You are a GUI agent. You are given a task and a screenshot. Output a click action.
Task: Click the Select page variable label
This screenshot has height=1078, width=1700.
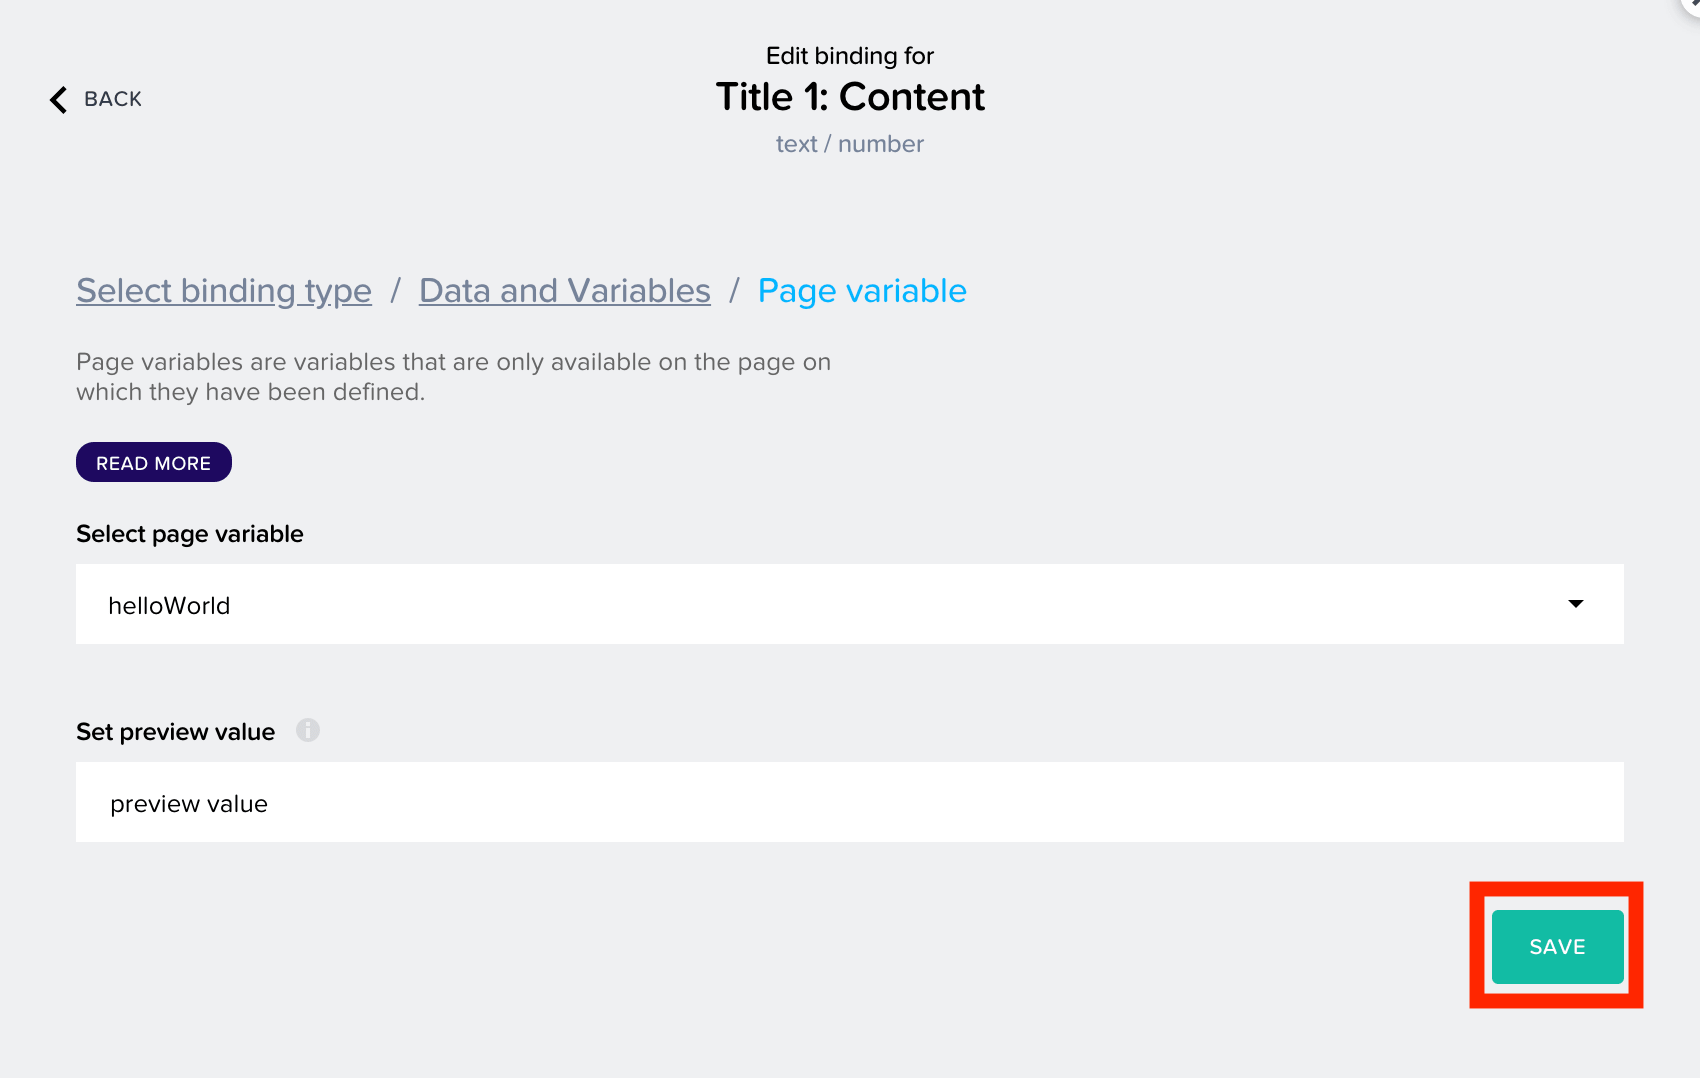tap(190, 534)
